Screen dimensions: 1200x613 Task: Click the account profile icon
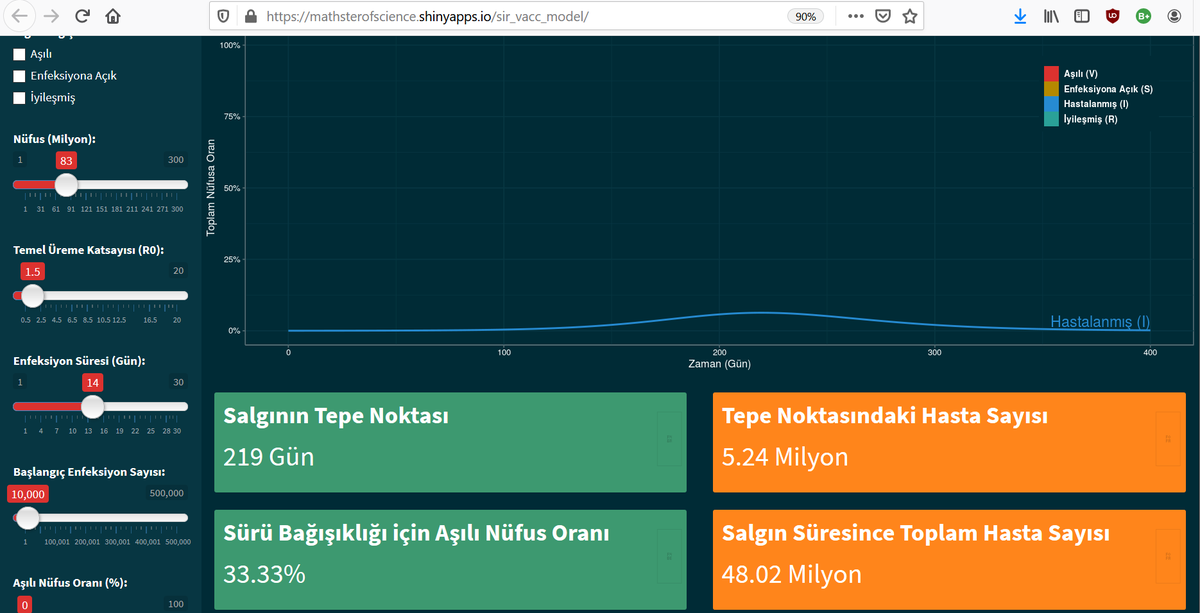coord(1172,16)
